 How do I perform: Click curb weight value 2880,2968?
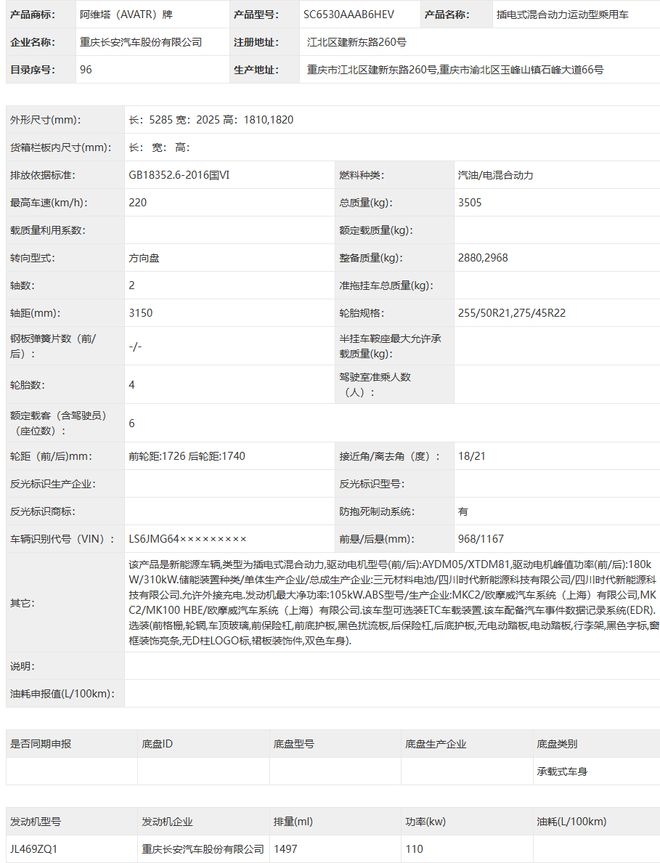coord(483,258)
